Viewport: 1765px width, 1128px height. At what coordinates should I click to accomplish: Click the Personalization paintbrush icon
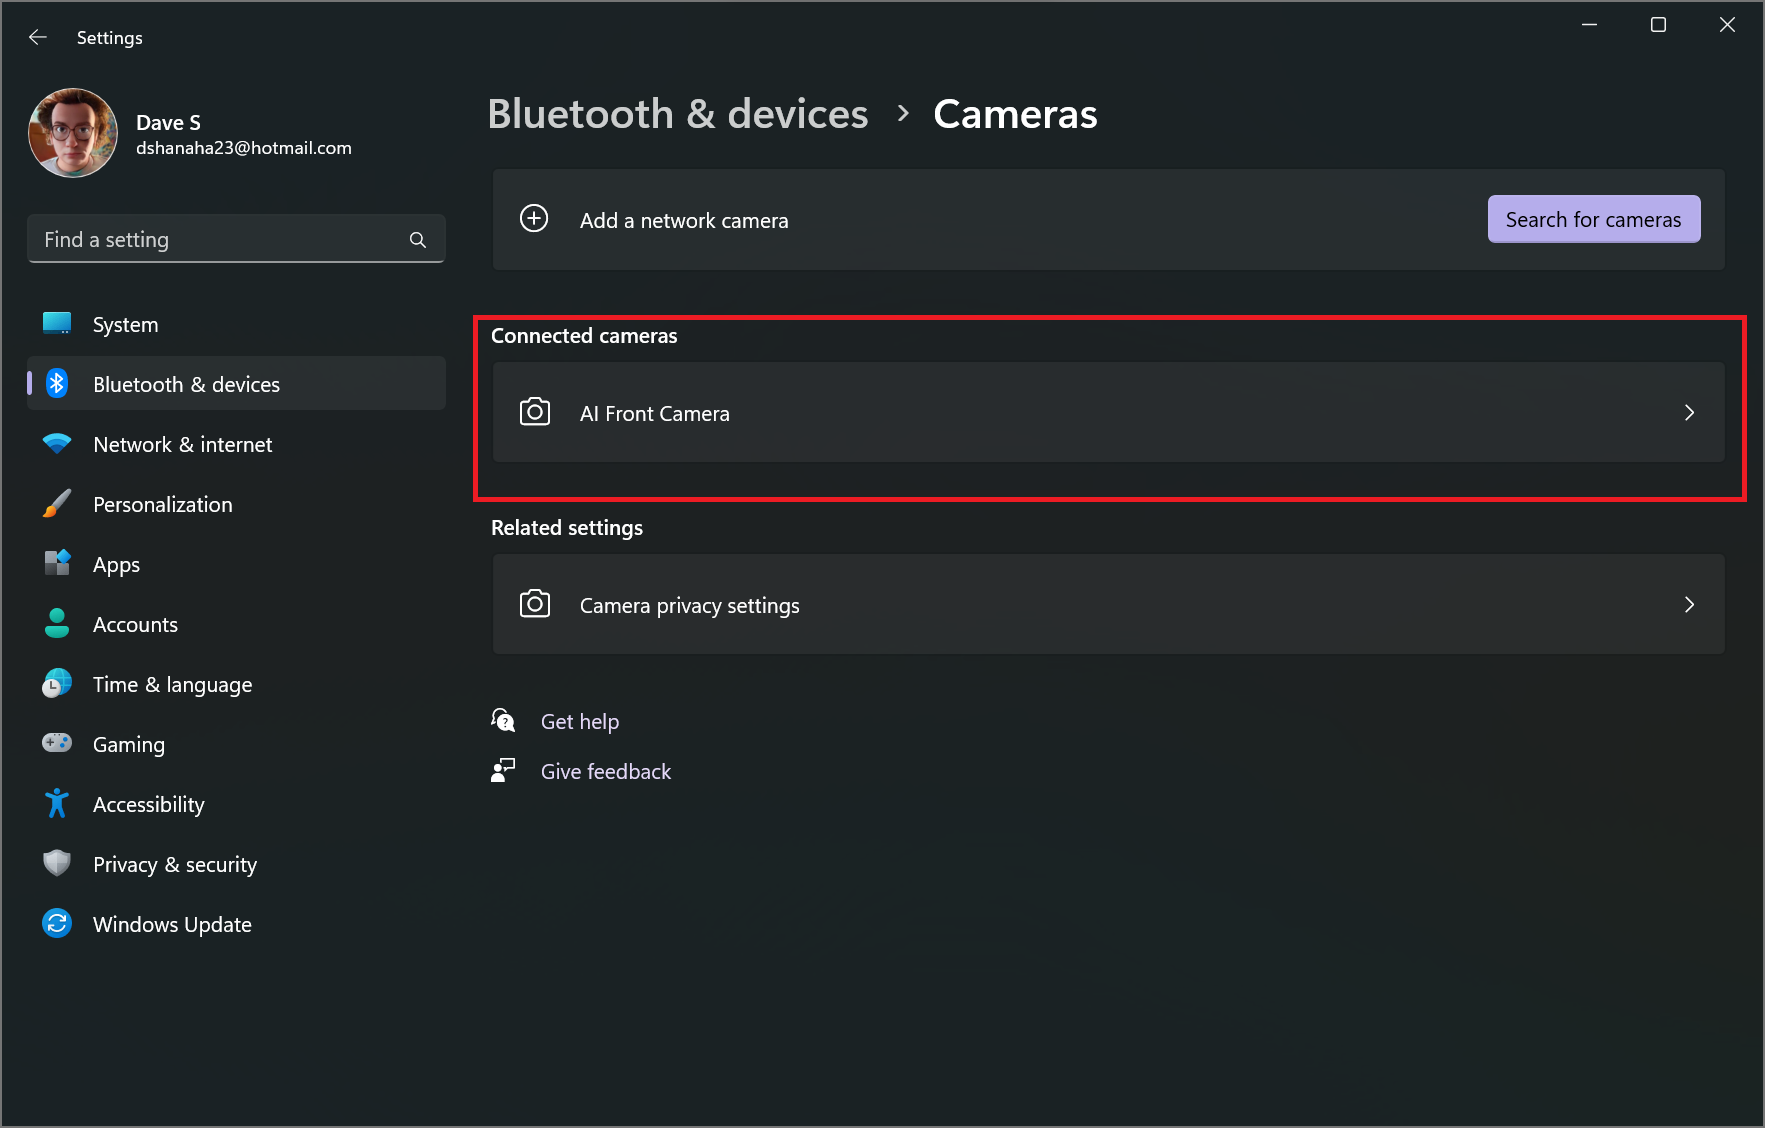[57, 503]
